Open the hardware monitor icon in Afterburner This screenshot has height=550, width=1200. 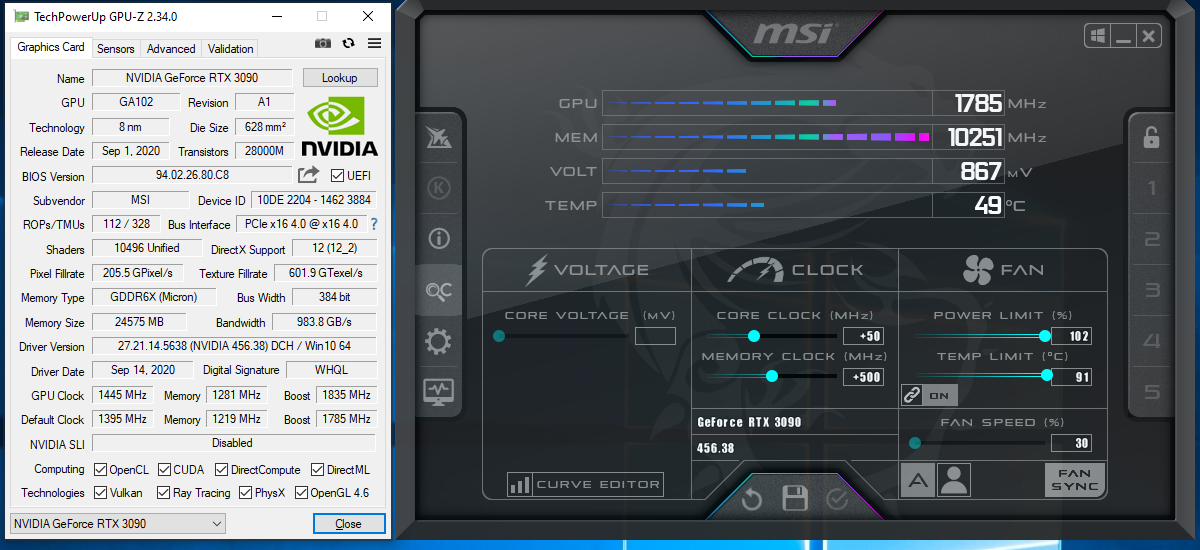438,391
